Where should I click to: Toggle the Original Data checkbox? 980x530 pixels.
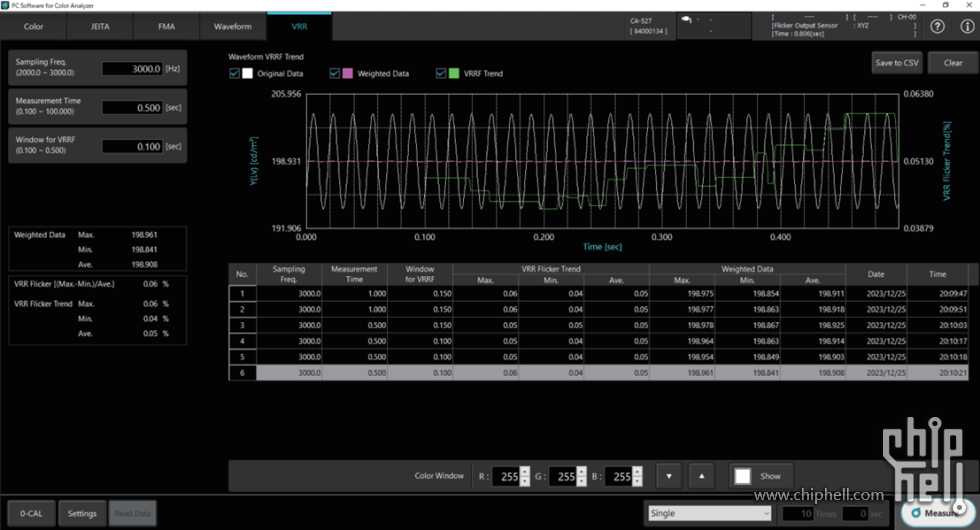click(x=234, y=74)
